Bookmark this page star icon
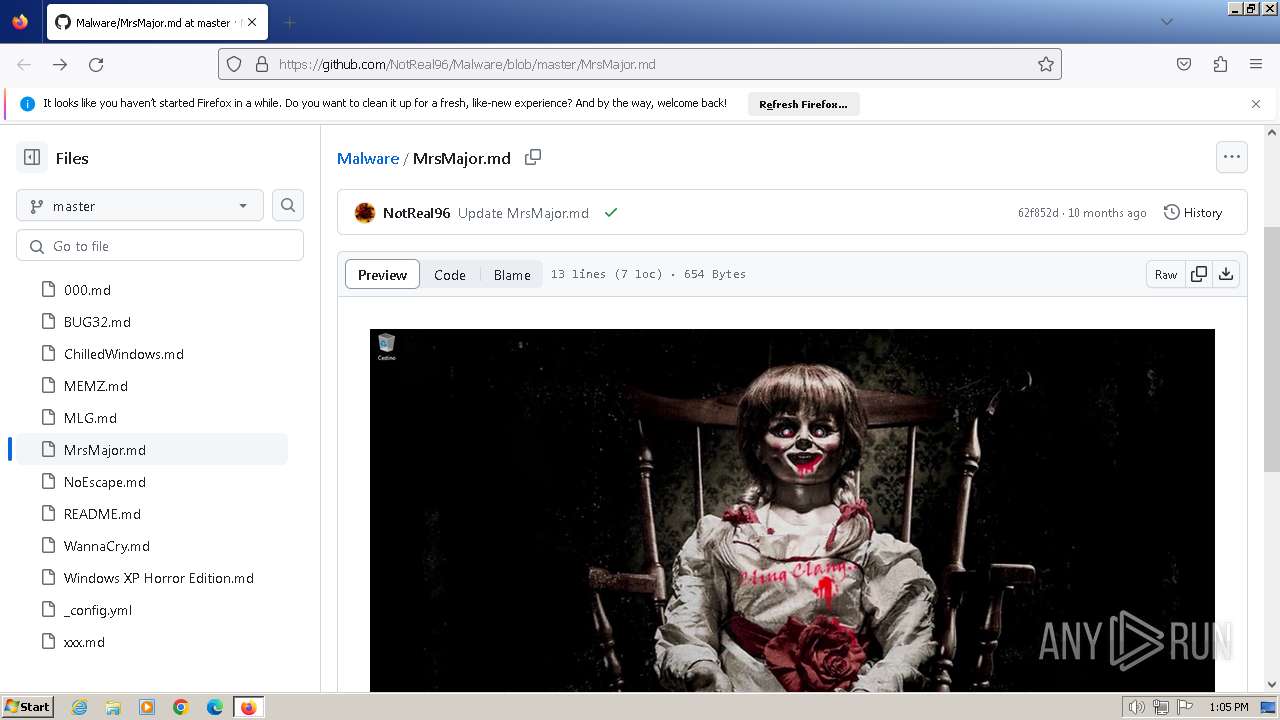This screenshot has width=1280, height=720. 1046,64
